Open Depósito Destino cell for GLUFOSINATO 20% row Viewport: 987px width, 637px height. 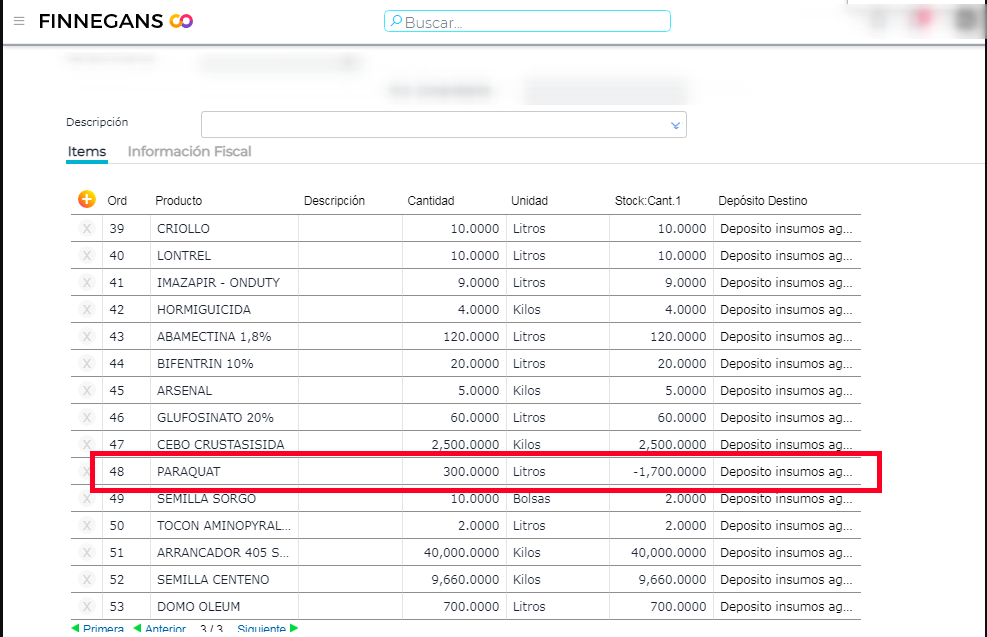787,418
